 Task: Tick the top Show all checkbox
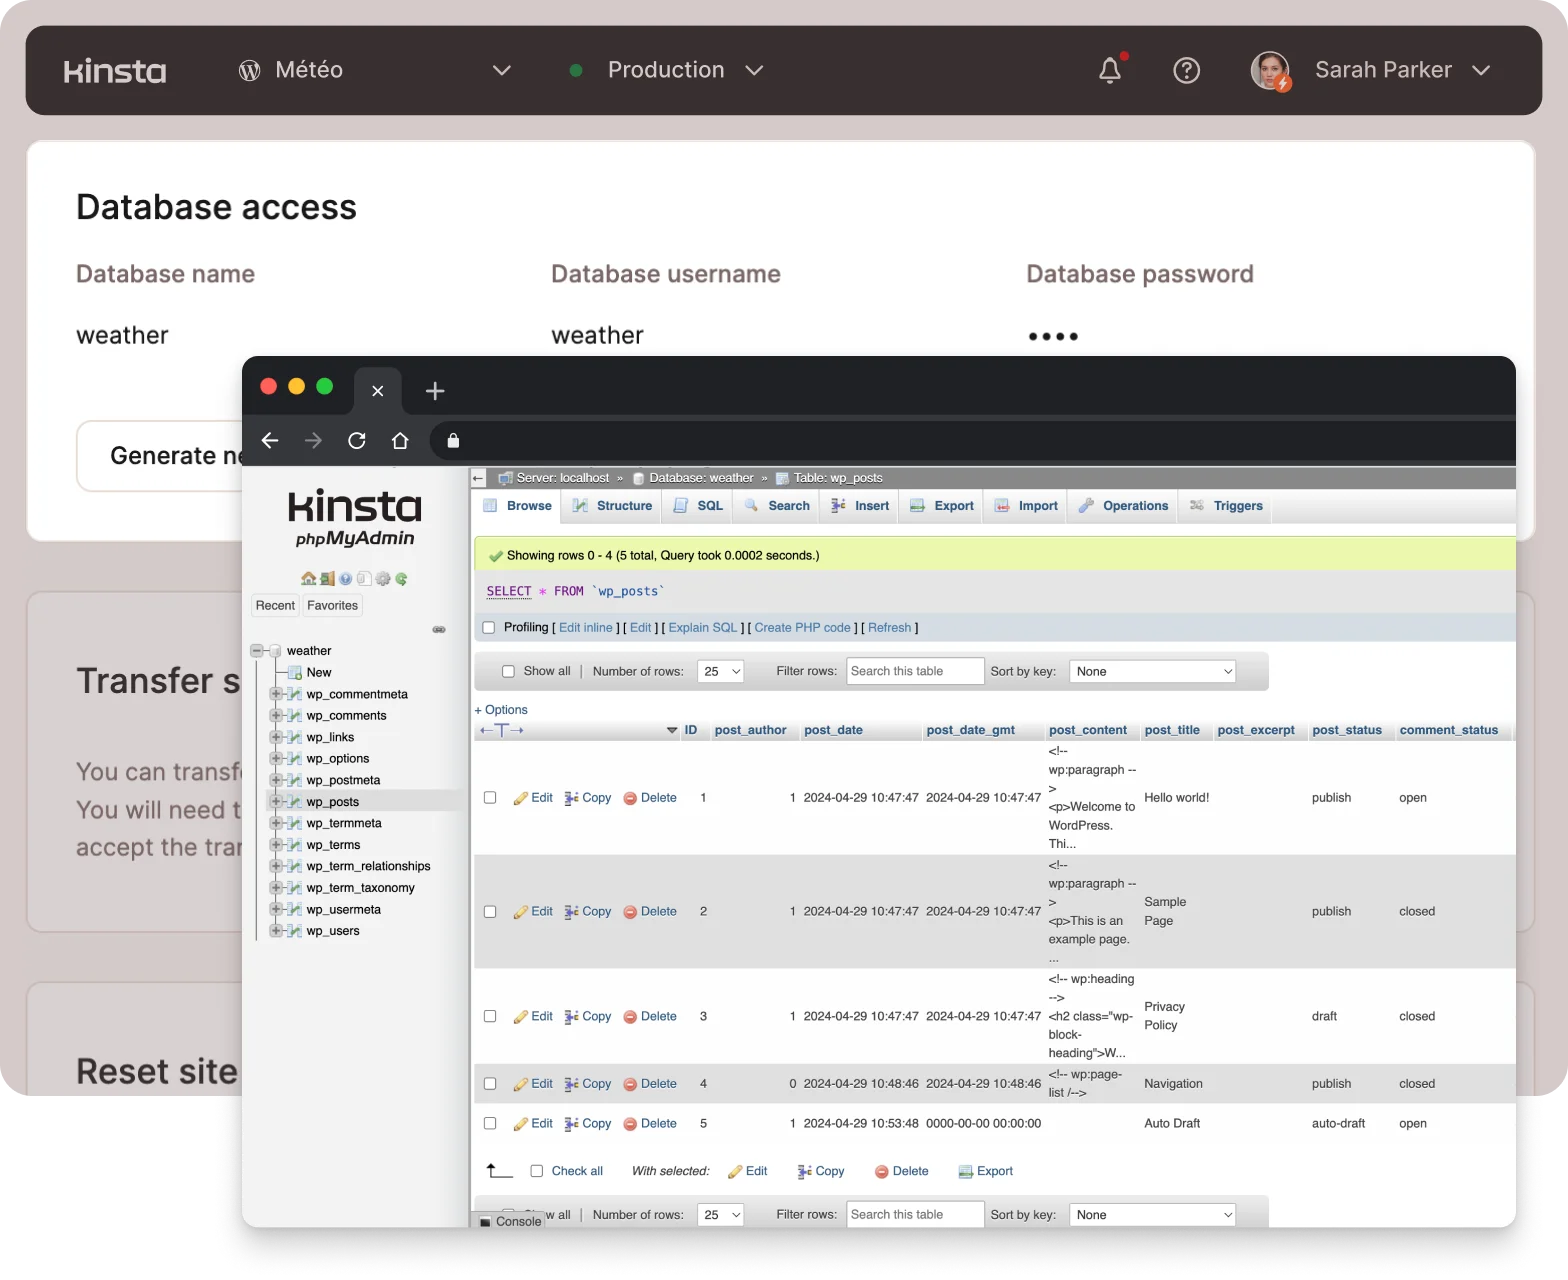click(508, 672)
